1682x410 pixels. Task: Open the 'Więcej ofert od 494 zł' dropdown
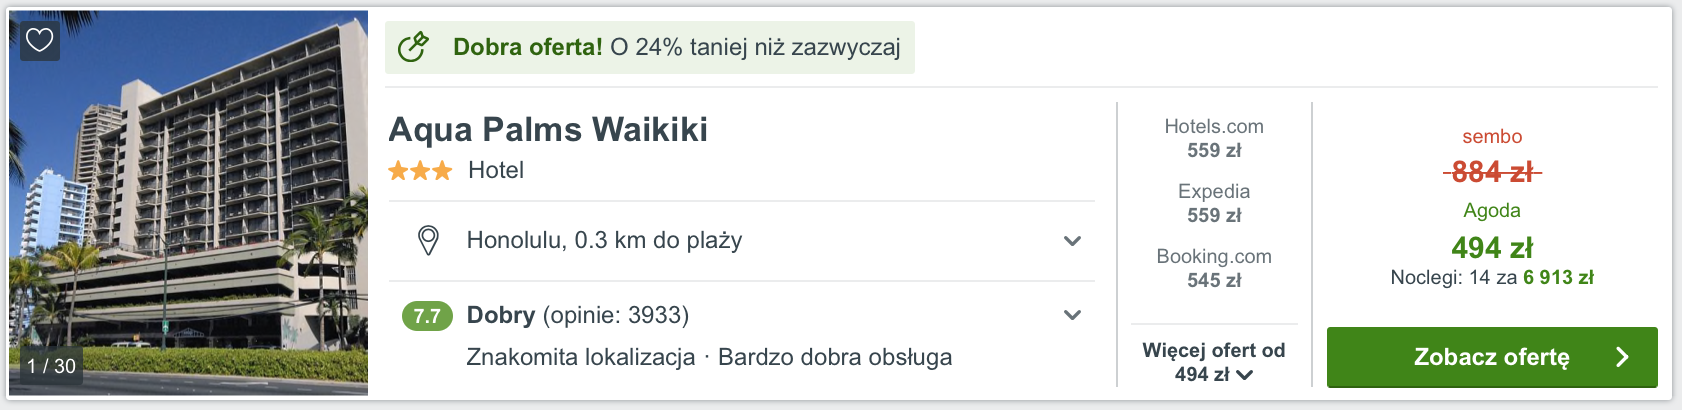coord(1214,362)
